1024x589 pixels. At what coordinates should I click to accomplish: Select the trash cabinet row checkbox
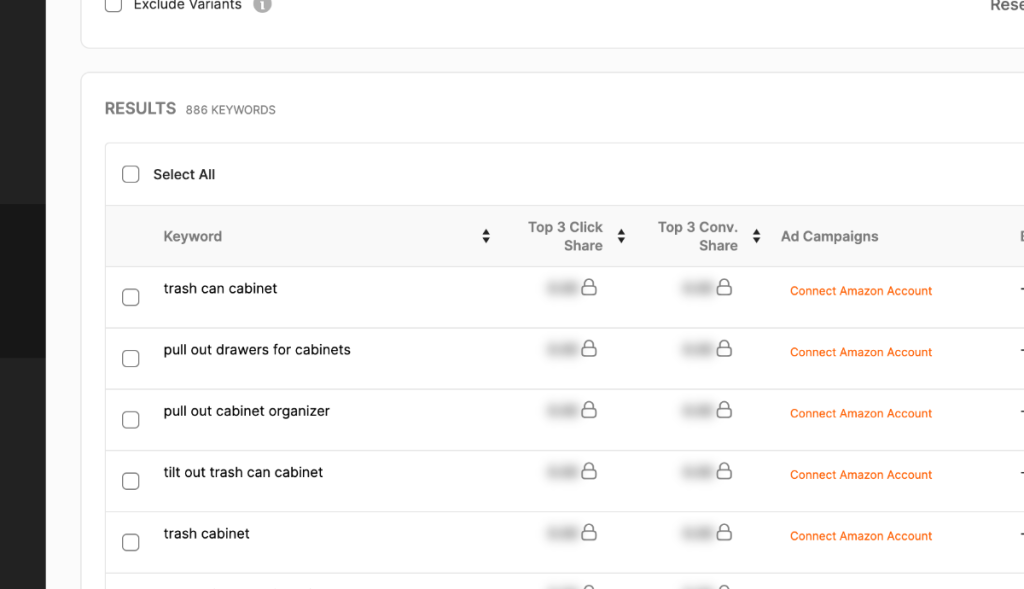pyautogui.click(x=131, y=543)
